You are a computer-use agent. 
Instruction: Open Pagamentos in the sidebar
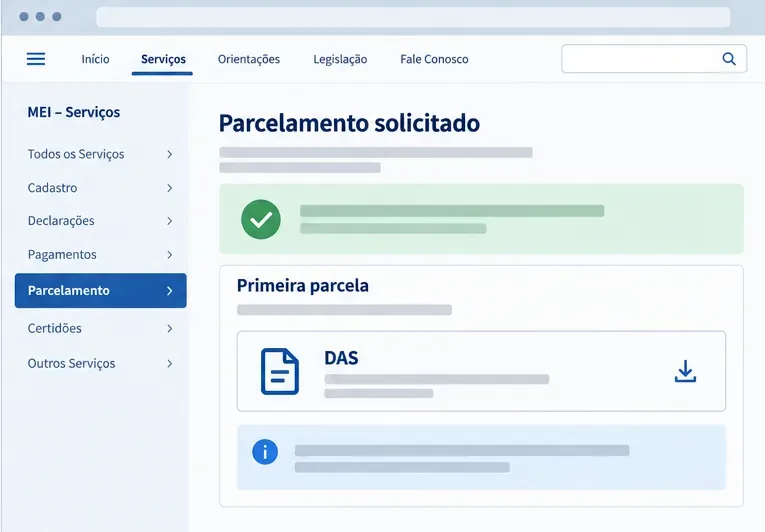coord(101,255)
